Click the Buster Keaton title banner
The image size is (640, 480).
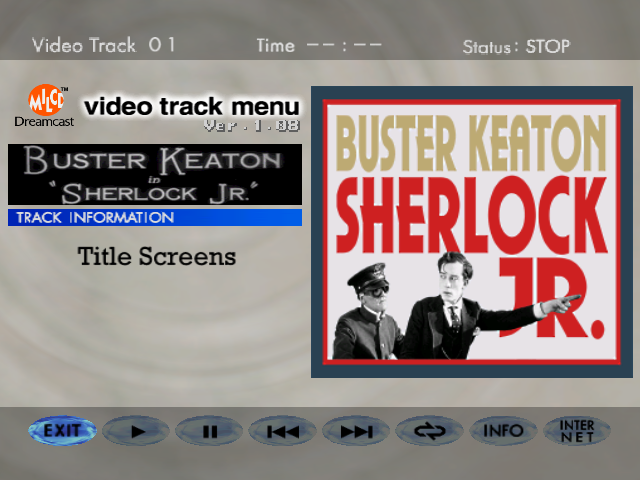click(155, 174)
